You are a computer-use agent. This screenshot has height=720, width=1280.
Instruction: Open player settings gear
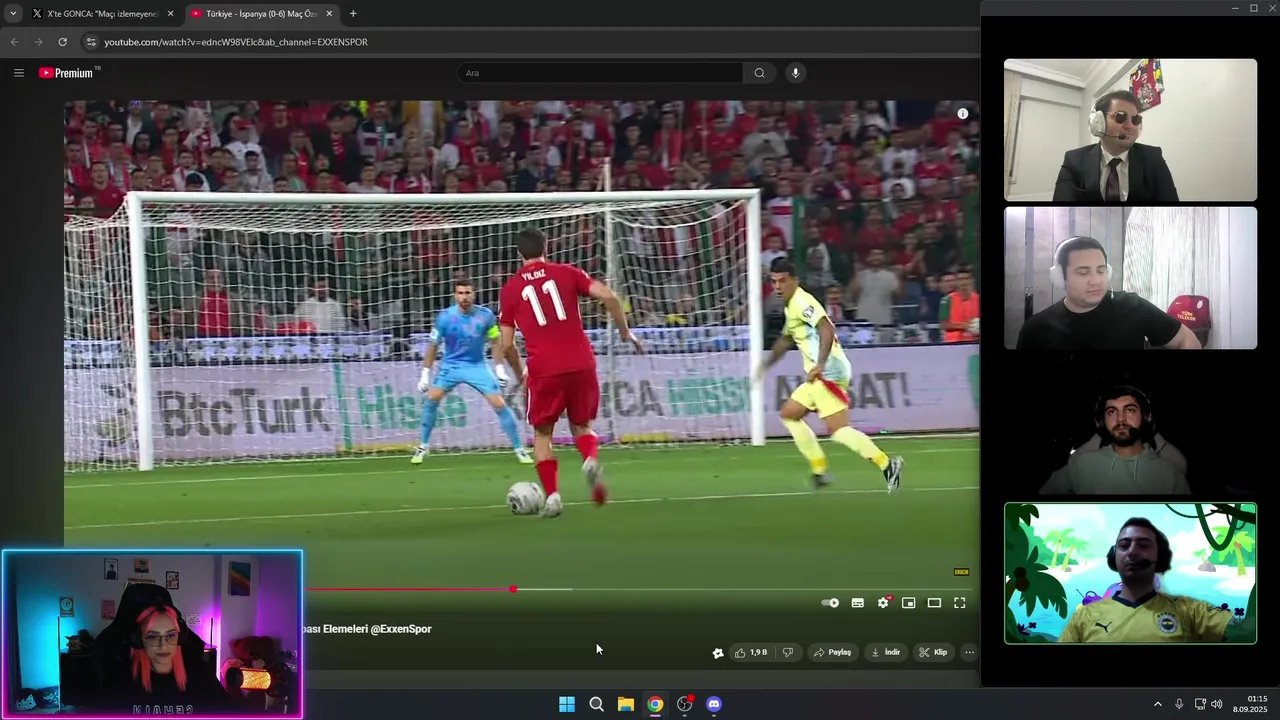click(883, 603)
